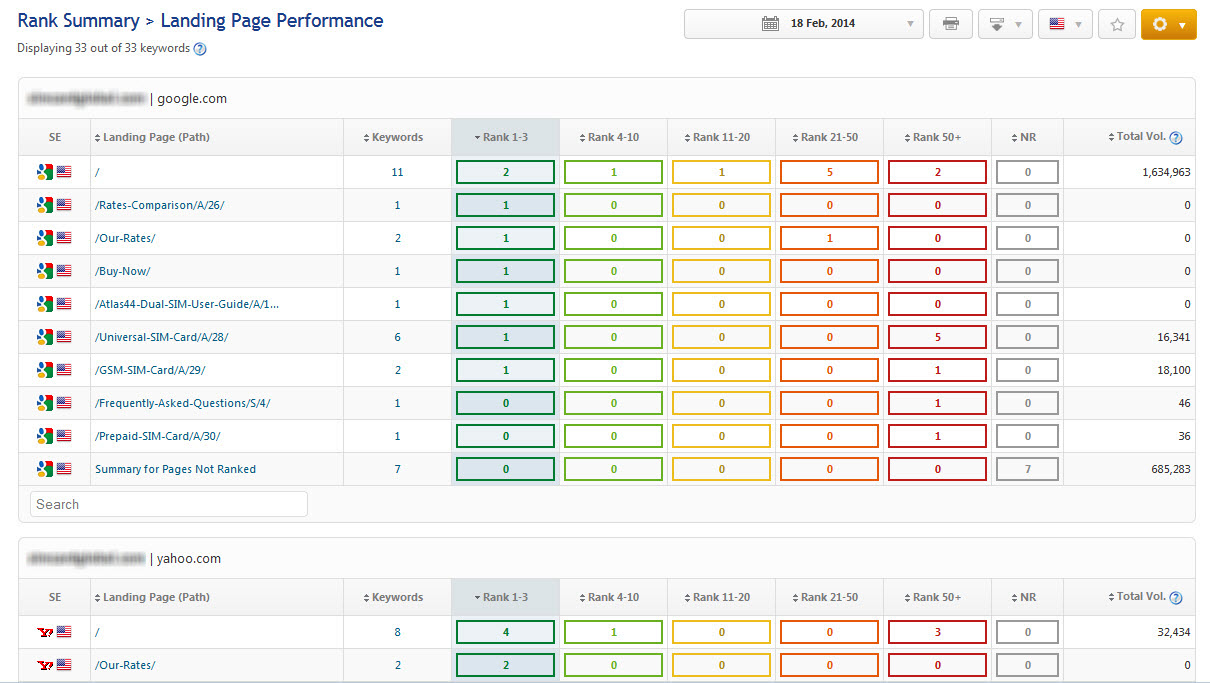
Task: Click the Search field under Google table
Action: (168, 504)
